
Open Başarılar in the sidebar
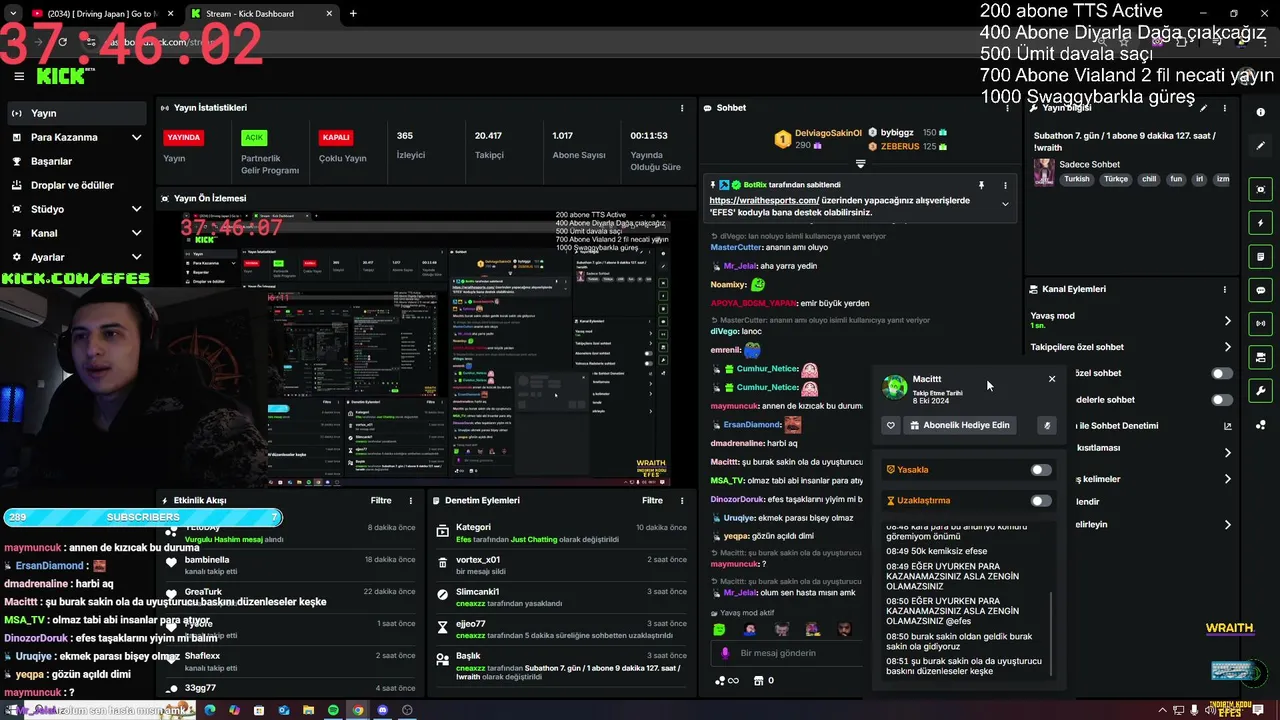pyautogui.click(x=76, y=161)
